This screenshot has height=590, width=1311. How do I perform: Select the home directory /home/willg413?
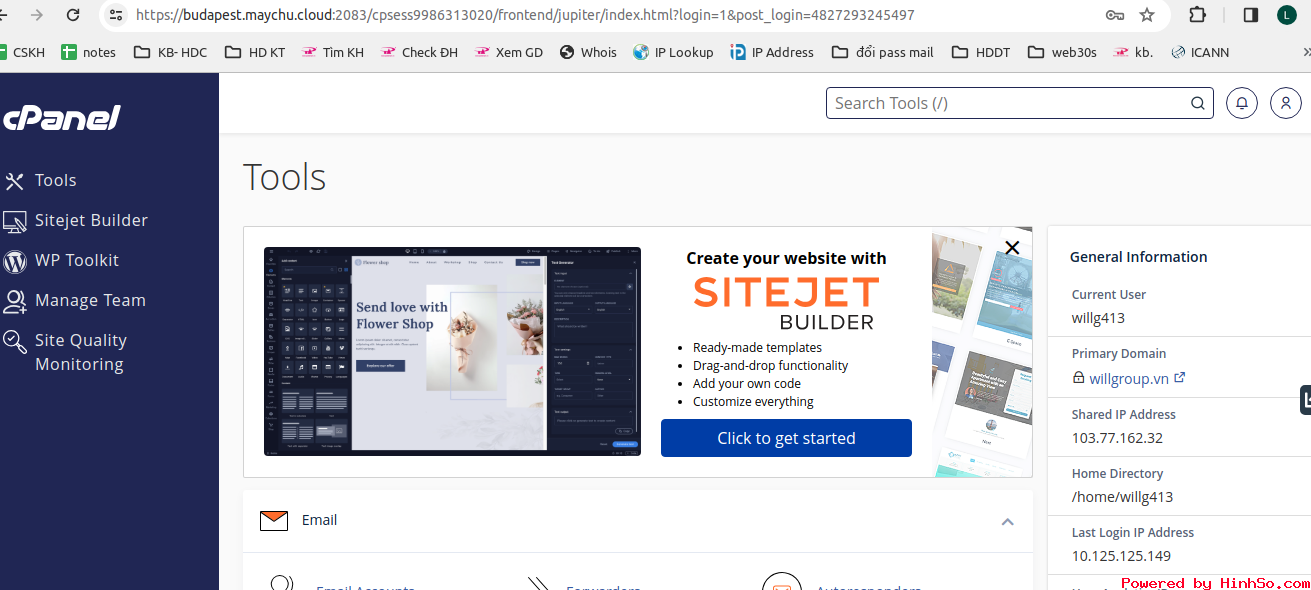[1122, 497]
